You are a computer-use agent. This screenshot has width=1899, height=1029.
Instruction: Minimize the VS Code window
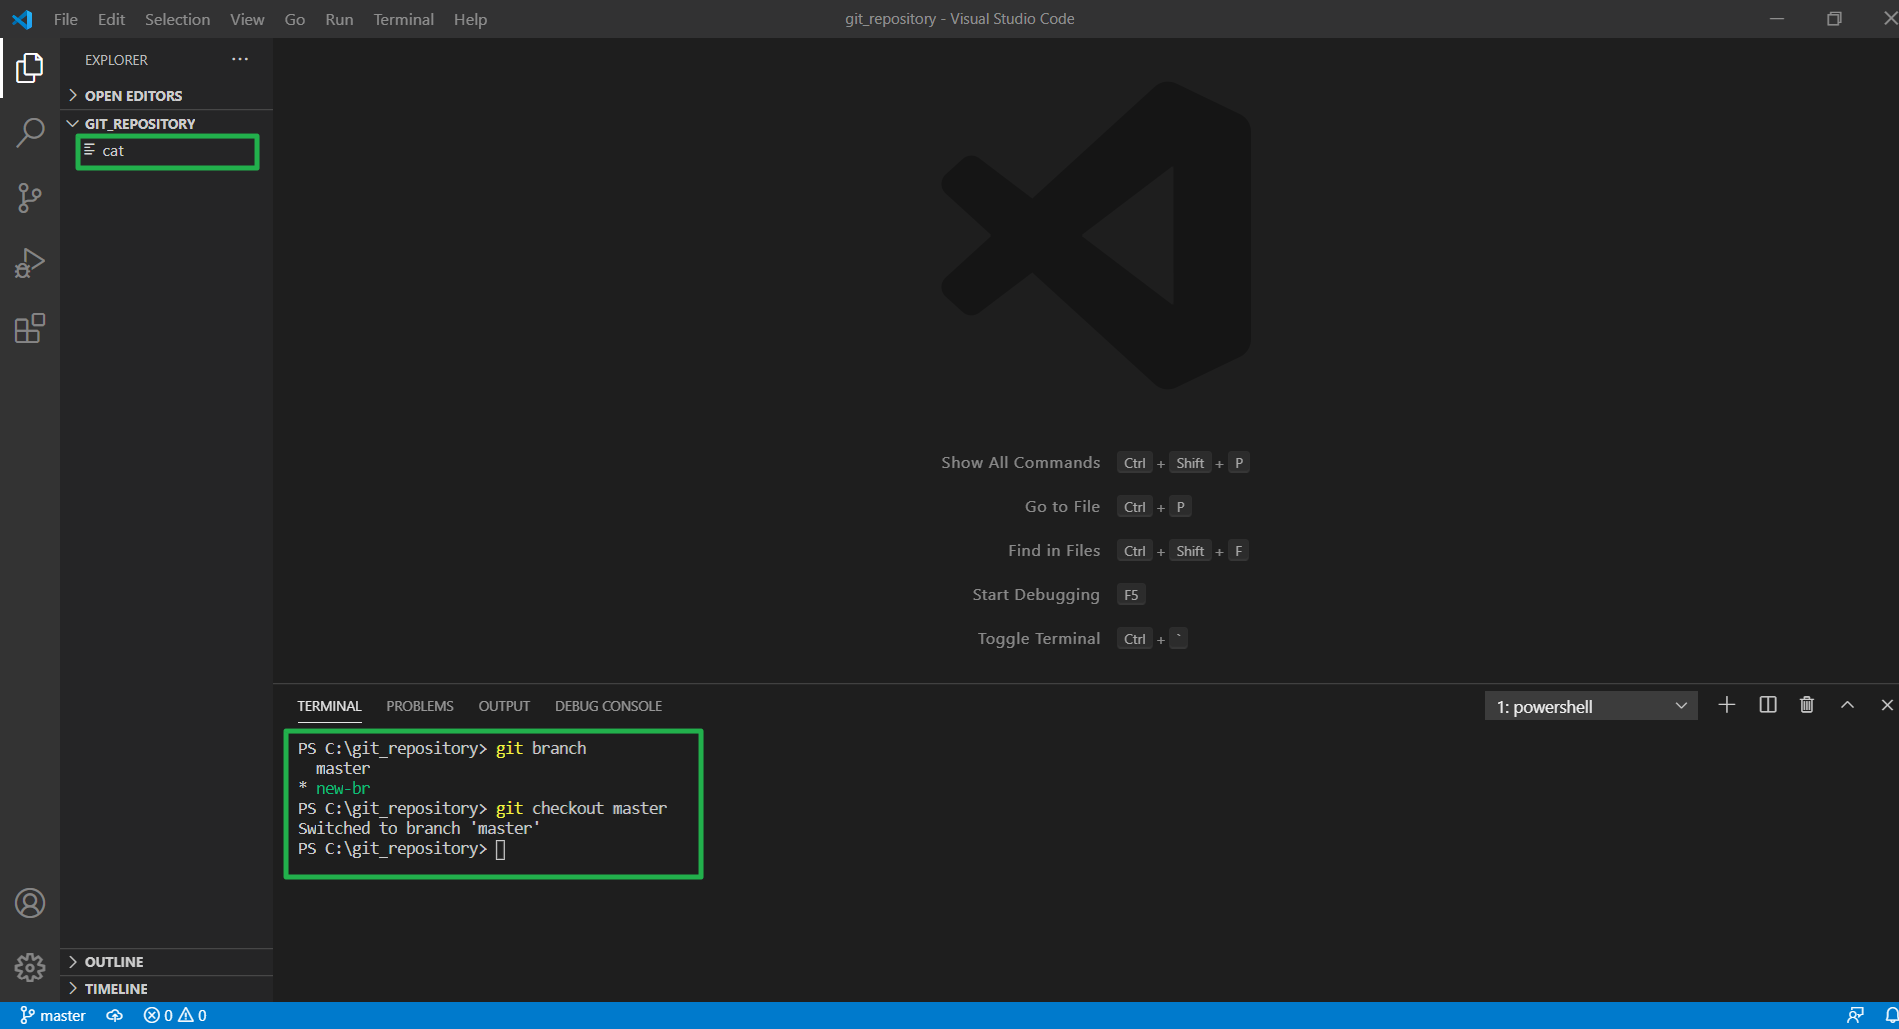point(1777,19)
